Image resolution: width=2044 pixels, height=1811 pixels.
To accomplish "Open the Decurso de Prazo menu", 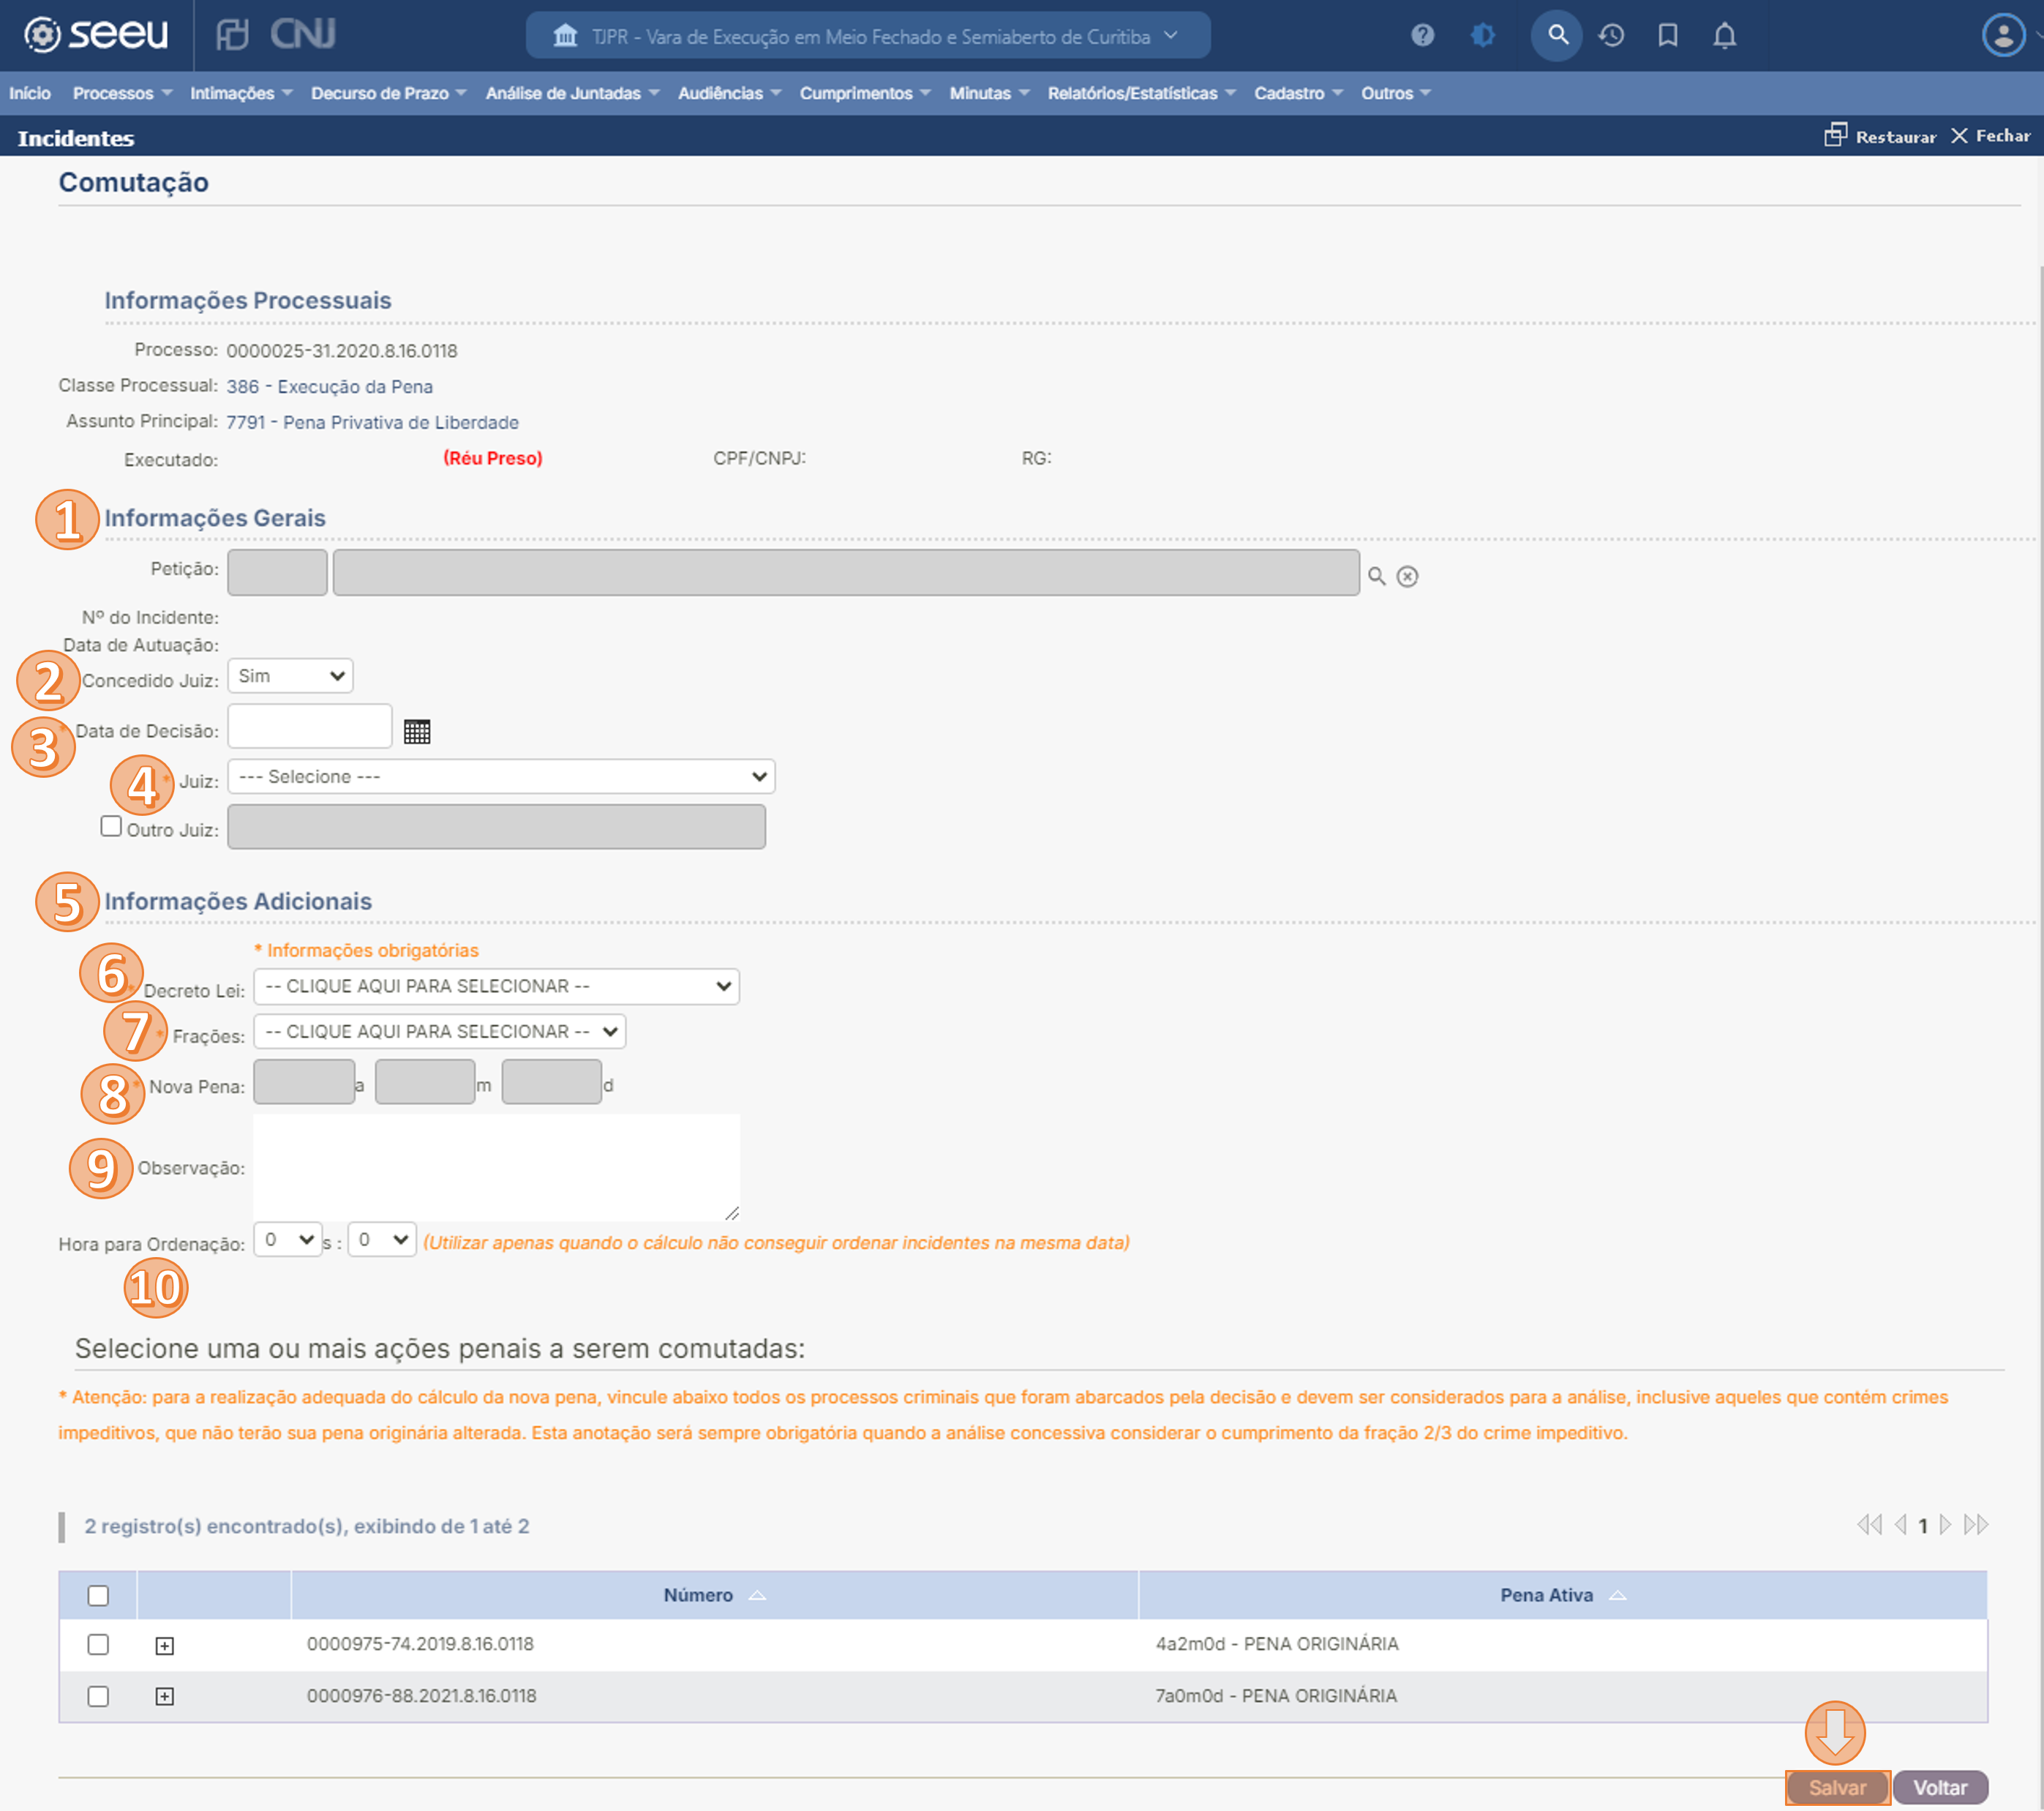I will click(388, 93).
